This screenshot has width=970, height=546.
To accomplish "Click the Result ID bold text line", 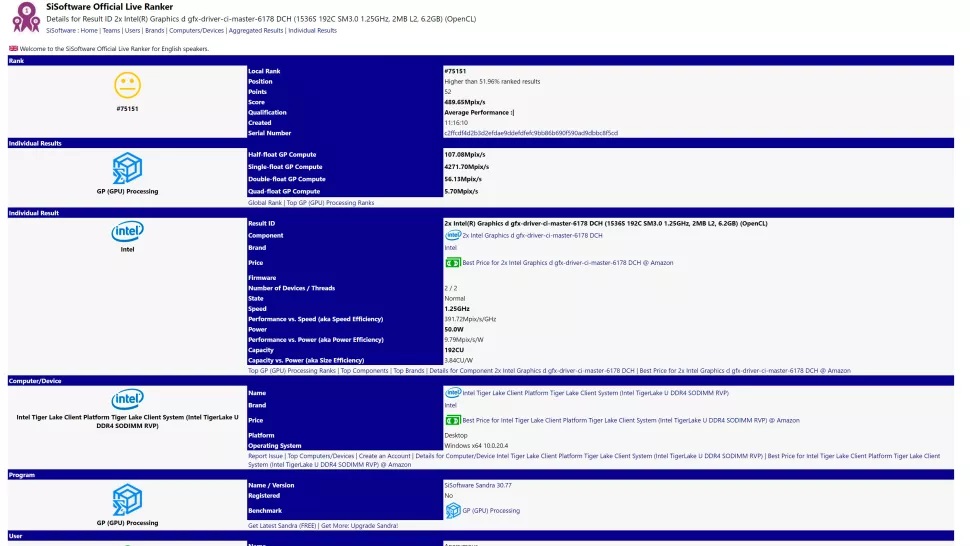I will pos(606,223).
